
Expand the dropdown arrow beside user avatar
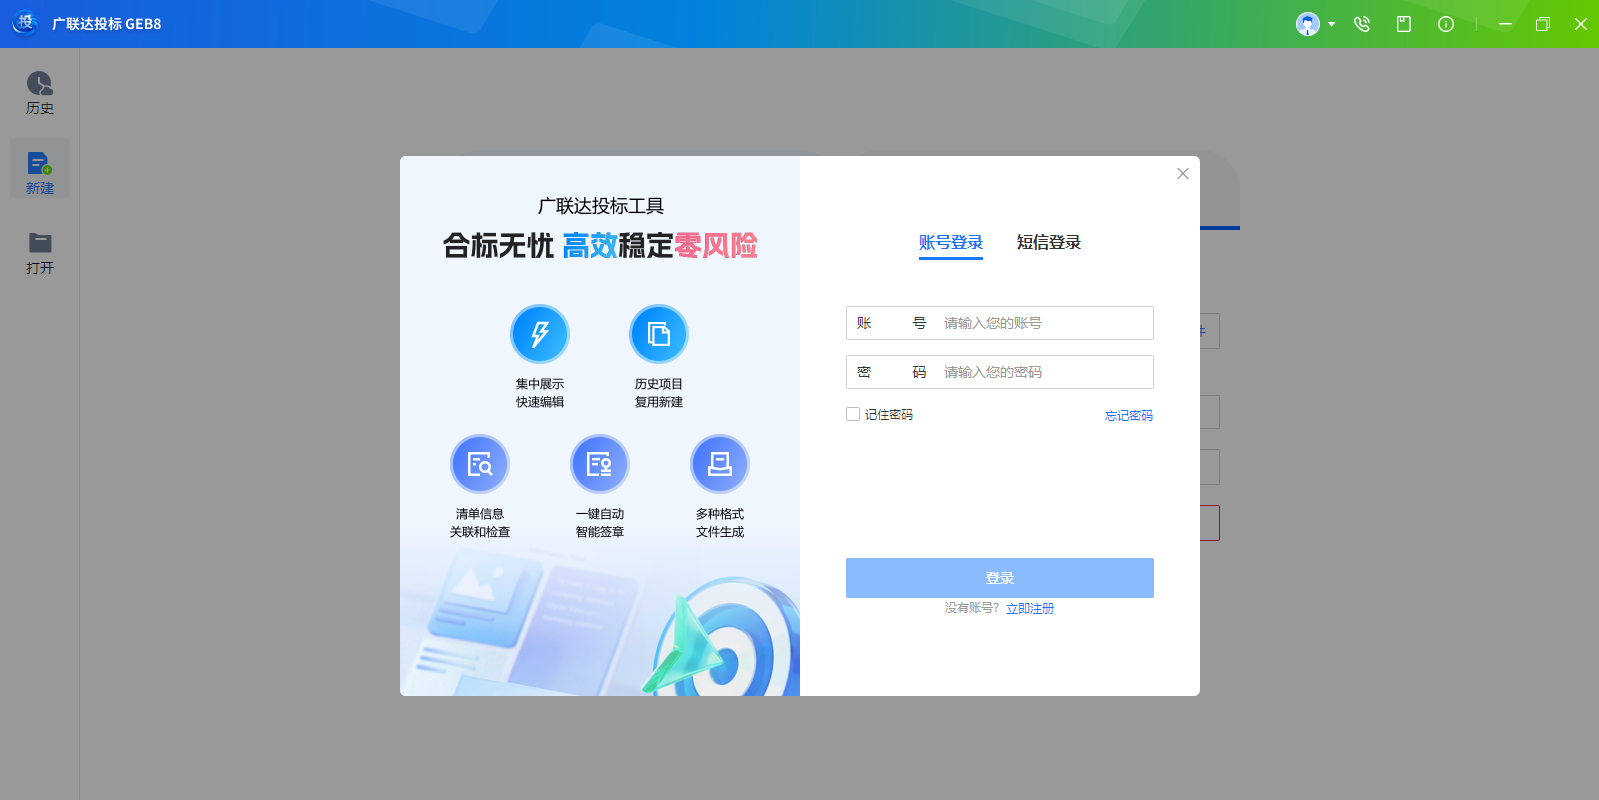pos(1332,24)
